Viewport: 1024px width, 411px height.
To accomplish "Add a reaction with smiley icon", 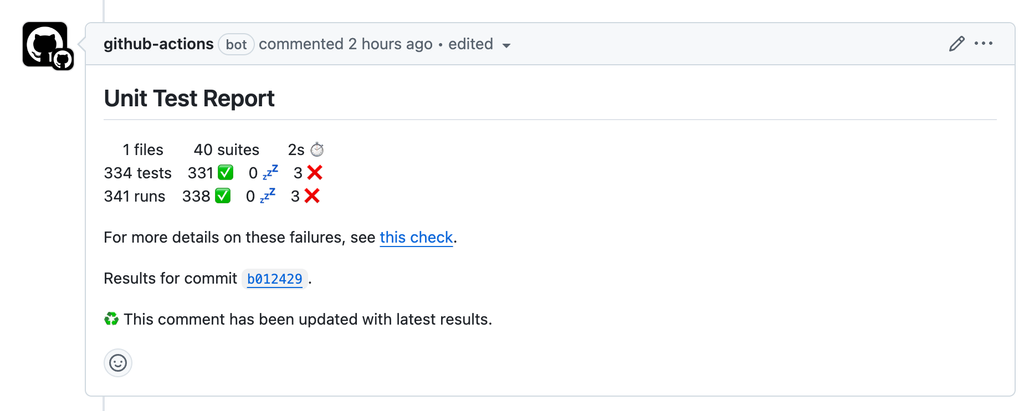I will (x=118, y=363).
